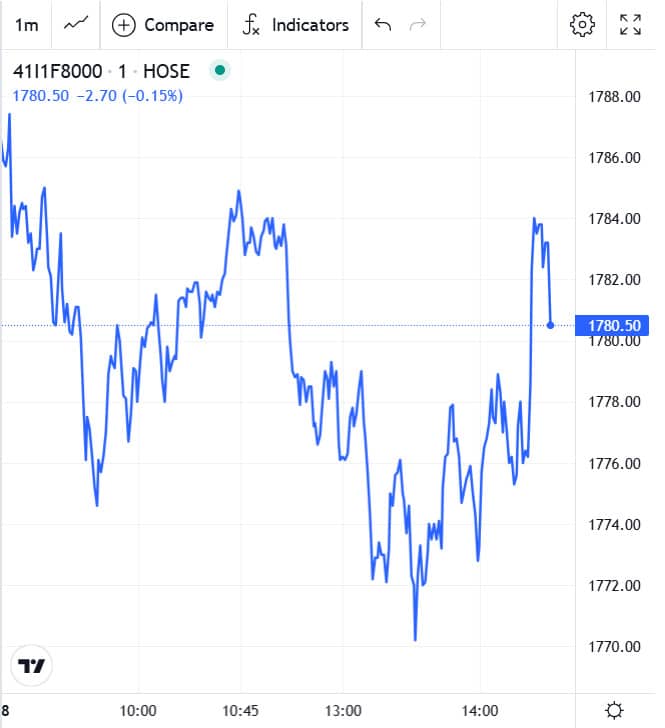The width and height of the screenshot is (665, 728).
Task: Click the 1788.00 price scale label
Action: coord(614,97)
